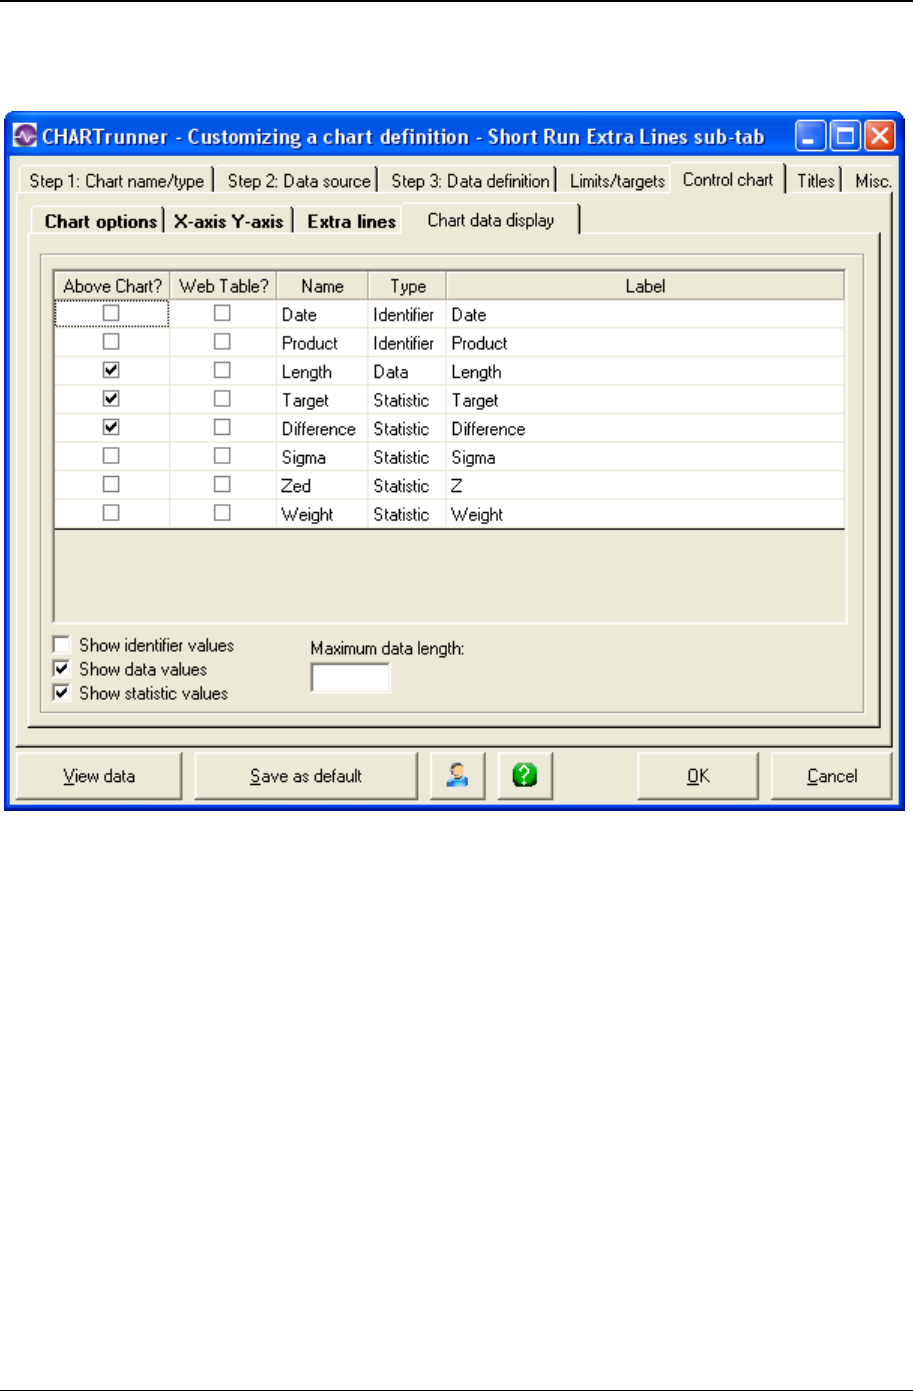Toggle Show statistic values checkbox
913x1391 pixels.
[x=62, y=693]
